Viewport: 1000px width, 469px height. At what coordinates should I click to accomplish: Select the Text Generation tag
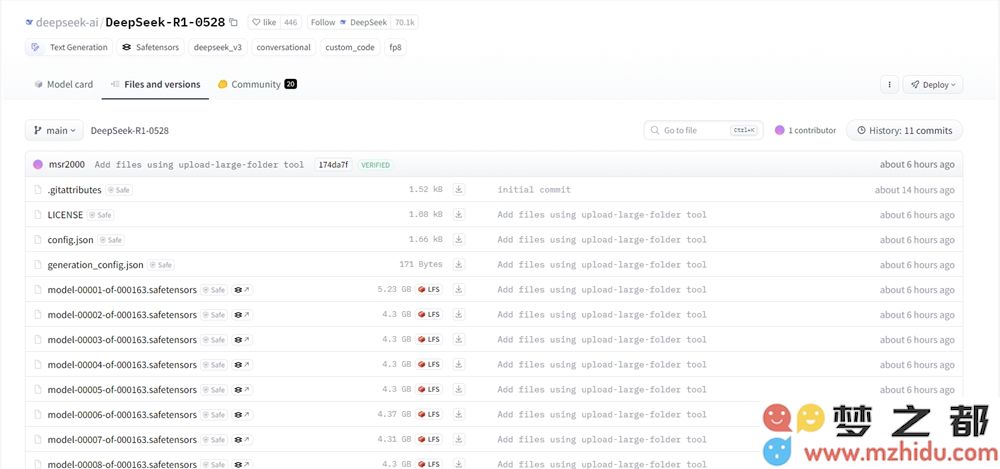pyautogui.click(x=69, y=47)
